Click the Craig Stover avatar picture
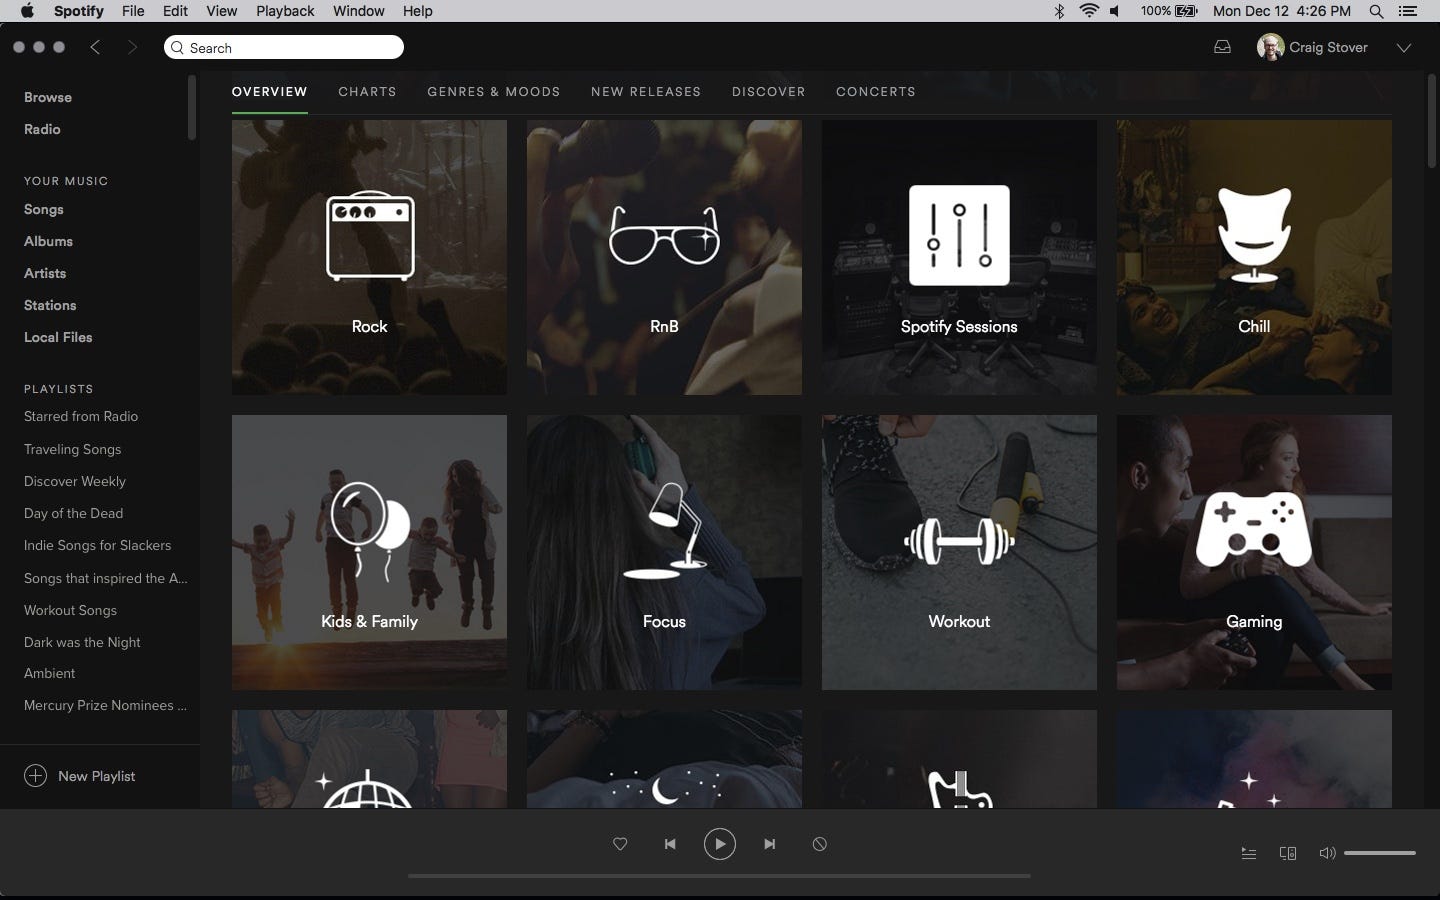Viewport: 1440px width, 900px height. pos(1270,47)
